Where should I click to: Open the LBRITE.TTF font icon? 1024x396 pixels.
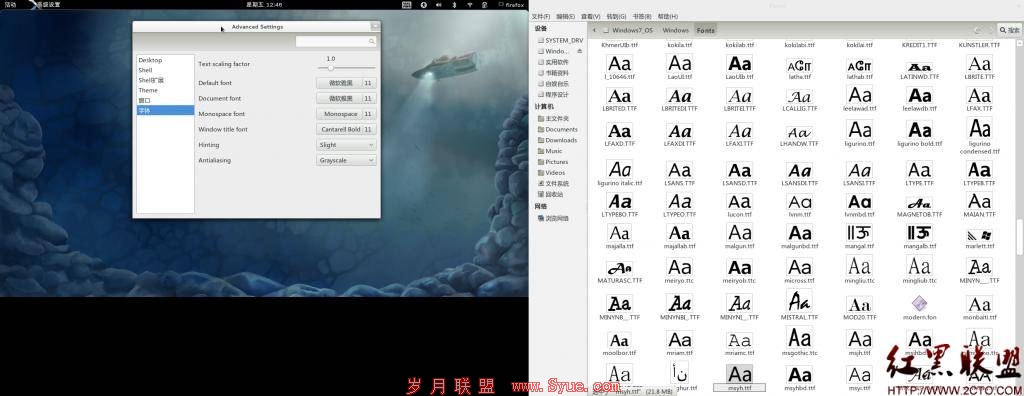pyautogui.click(x=980, y=63)
